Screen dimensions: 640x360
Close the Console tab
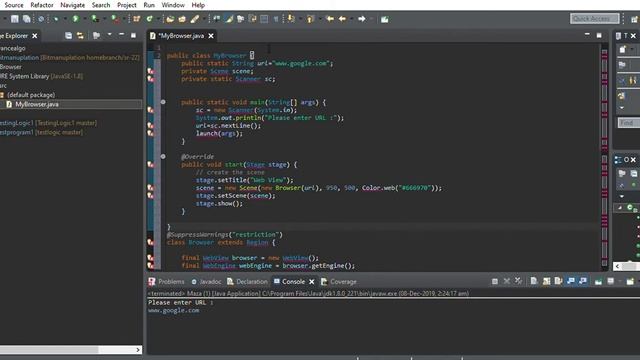(x=312, y=282)
